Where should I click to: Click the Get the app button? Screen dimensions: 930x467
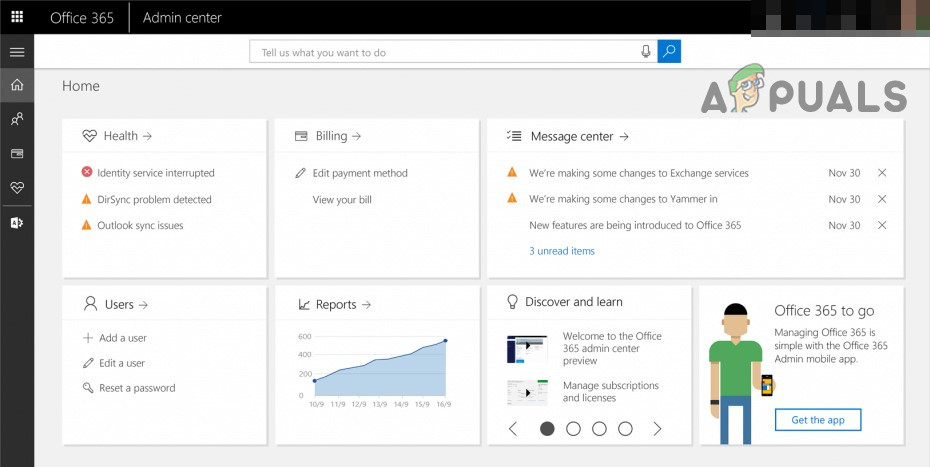click(817, 420)
